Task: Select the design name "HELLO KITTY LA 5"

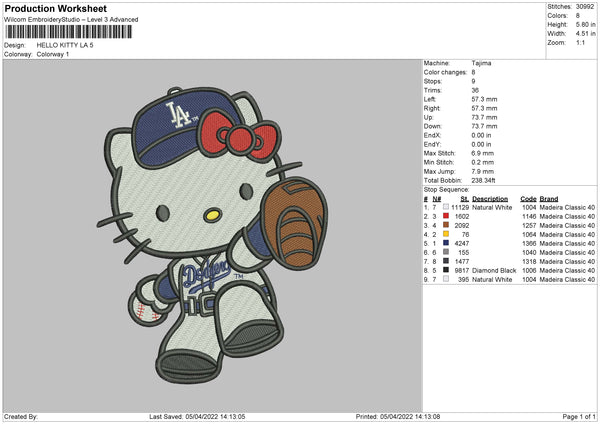Action: tap(65, 45)
